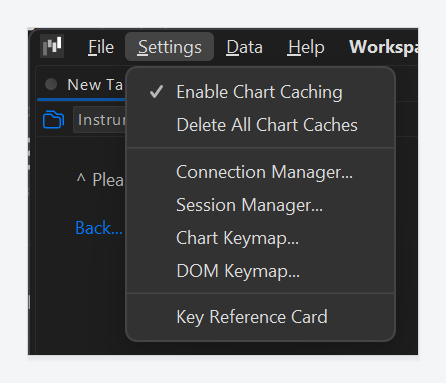
Task: Select the New Tab tab
Action: pos(82,85)
